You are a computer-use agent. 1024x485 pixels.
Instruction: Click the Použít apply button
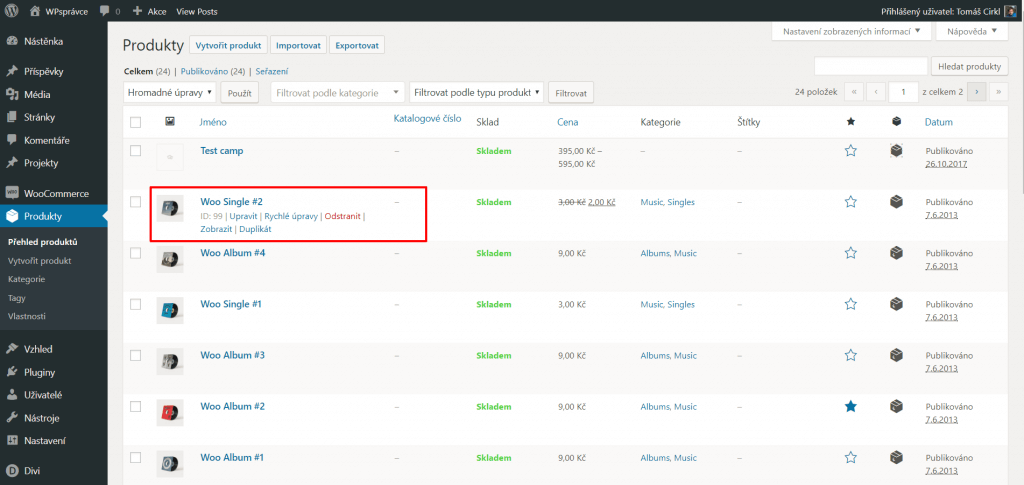240,93
